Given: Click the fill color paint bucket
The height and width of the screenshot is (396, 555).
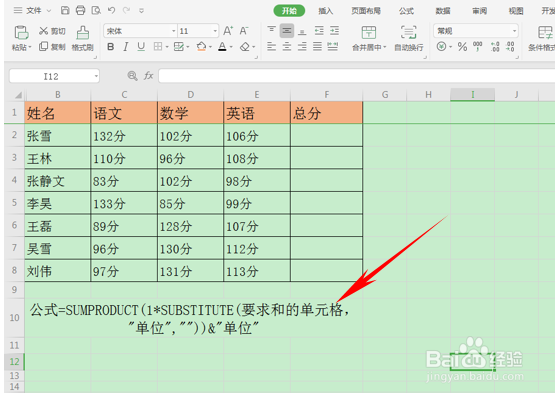Looking at the screenshot, I should [201, 46].
